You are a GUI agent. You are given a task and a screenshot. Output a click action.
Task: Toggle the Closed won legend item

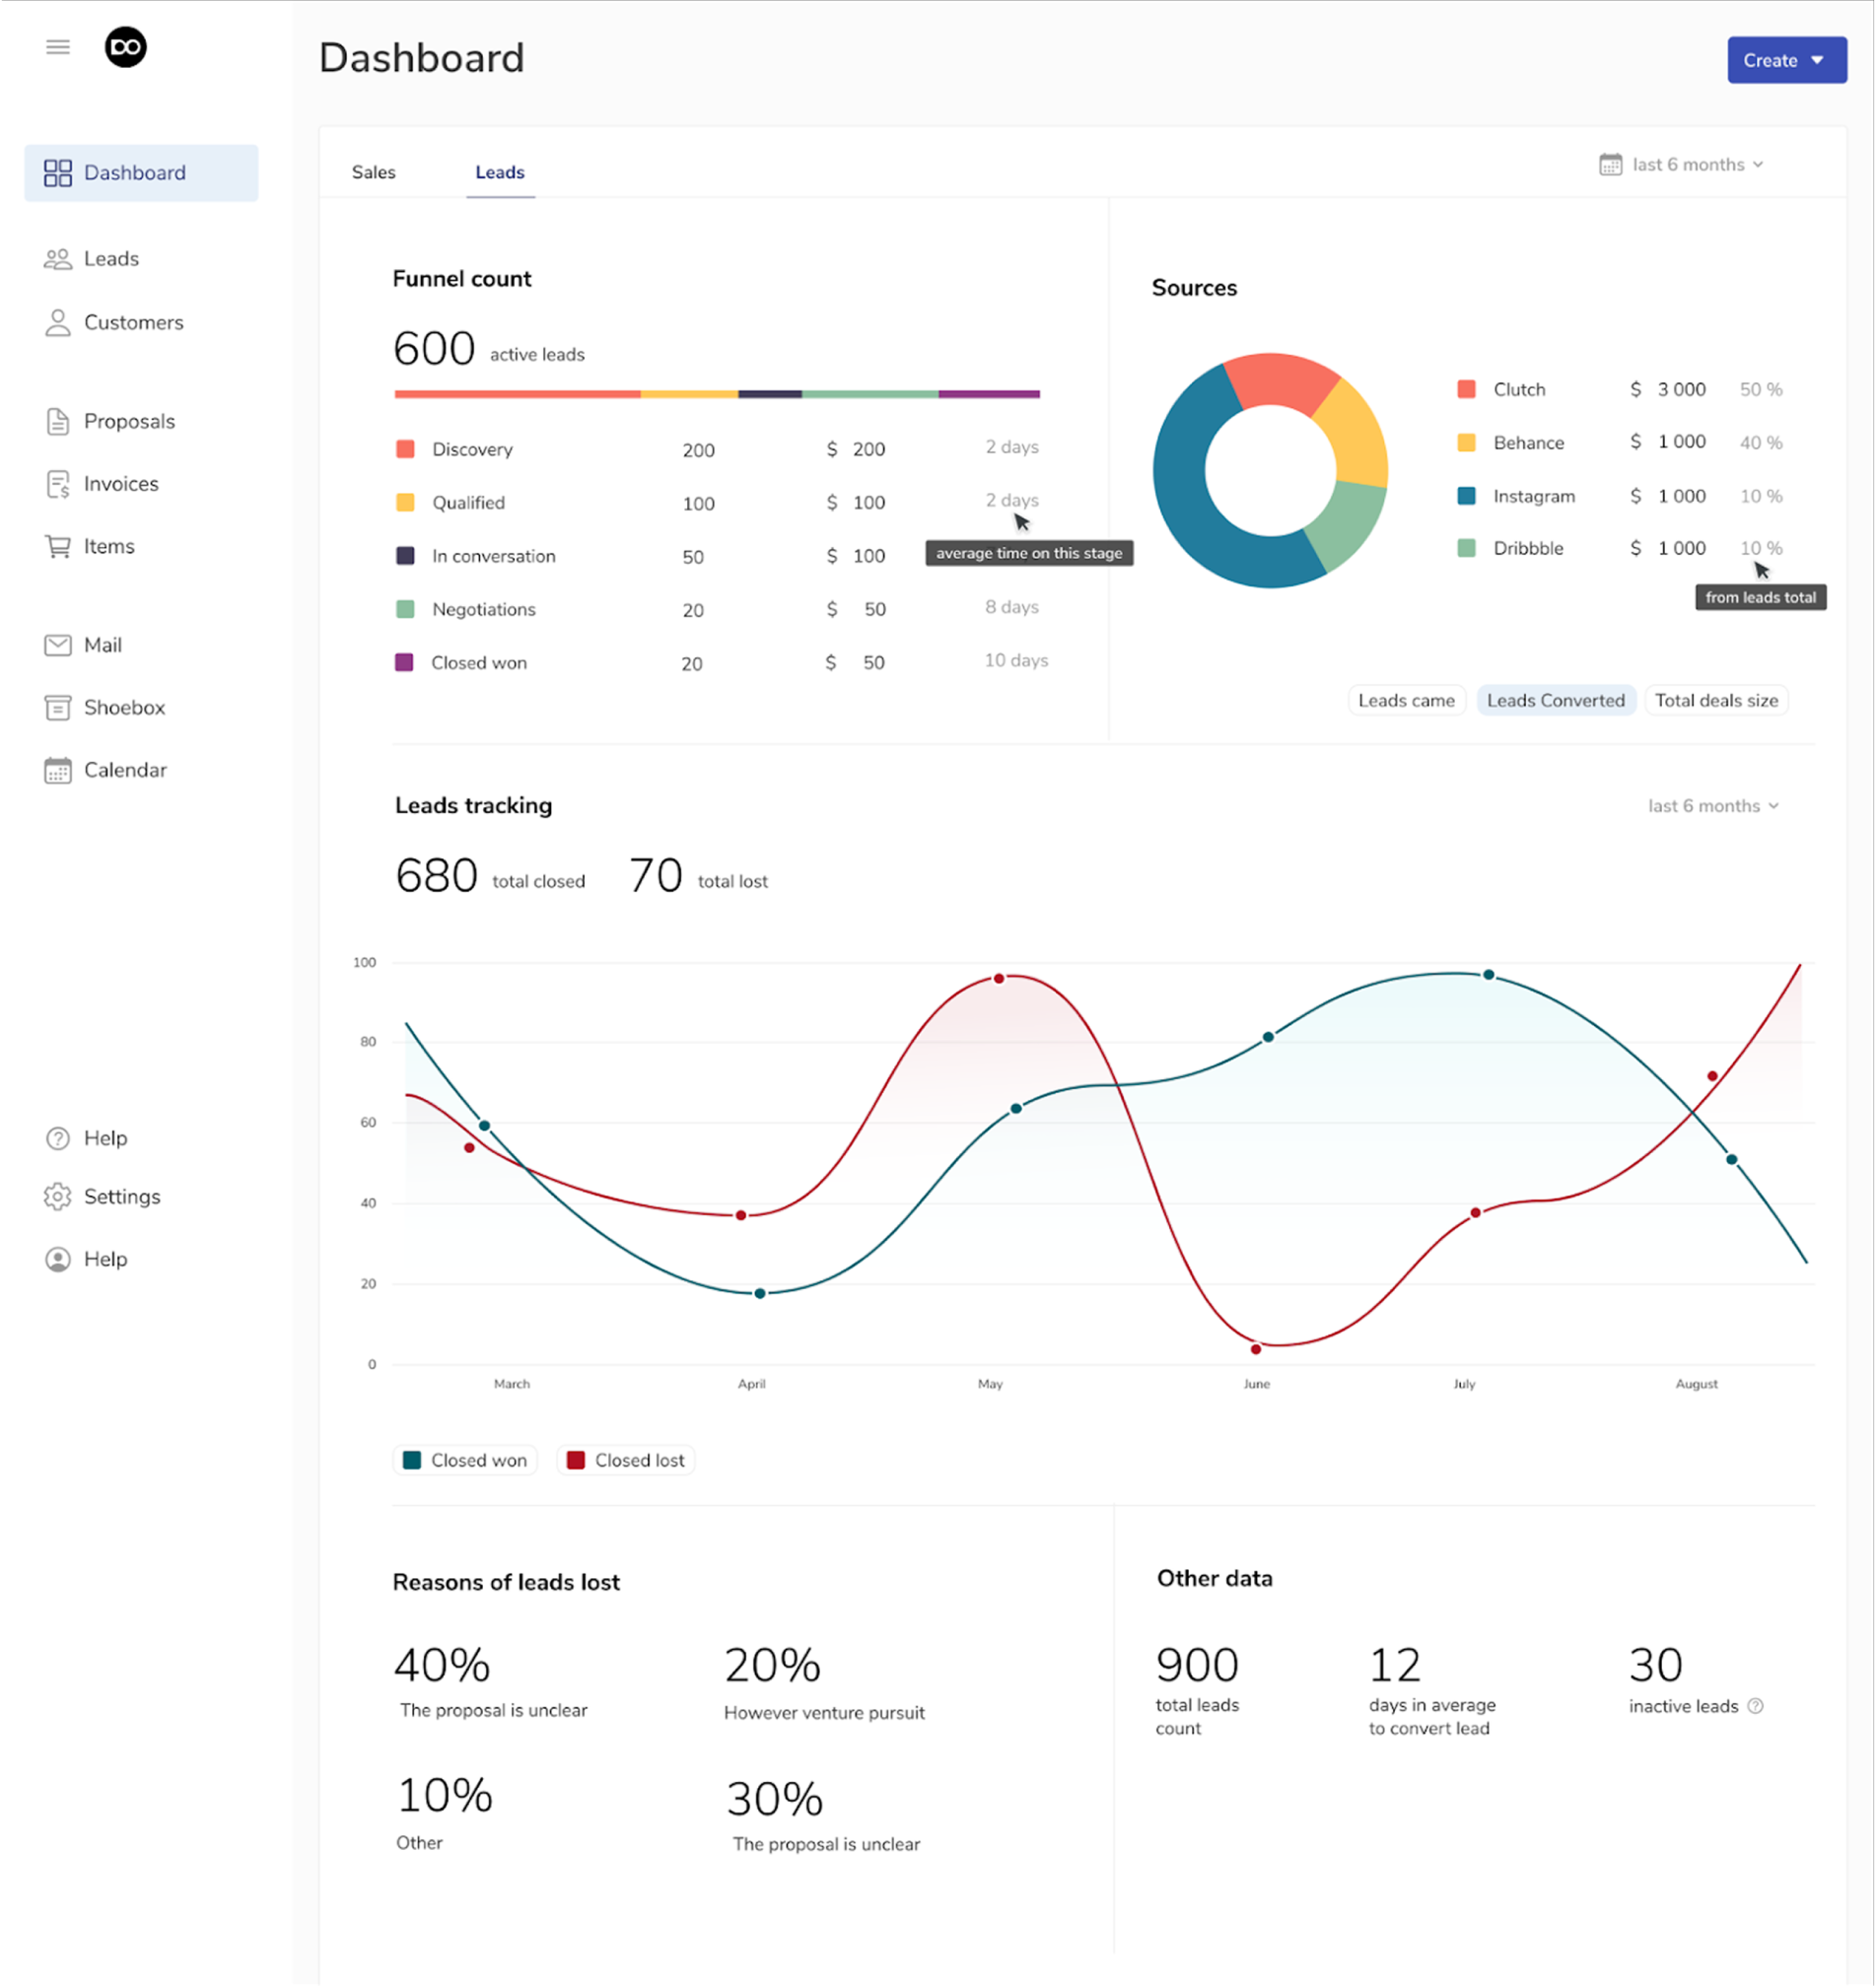[464, 1460]
